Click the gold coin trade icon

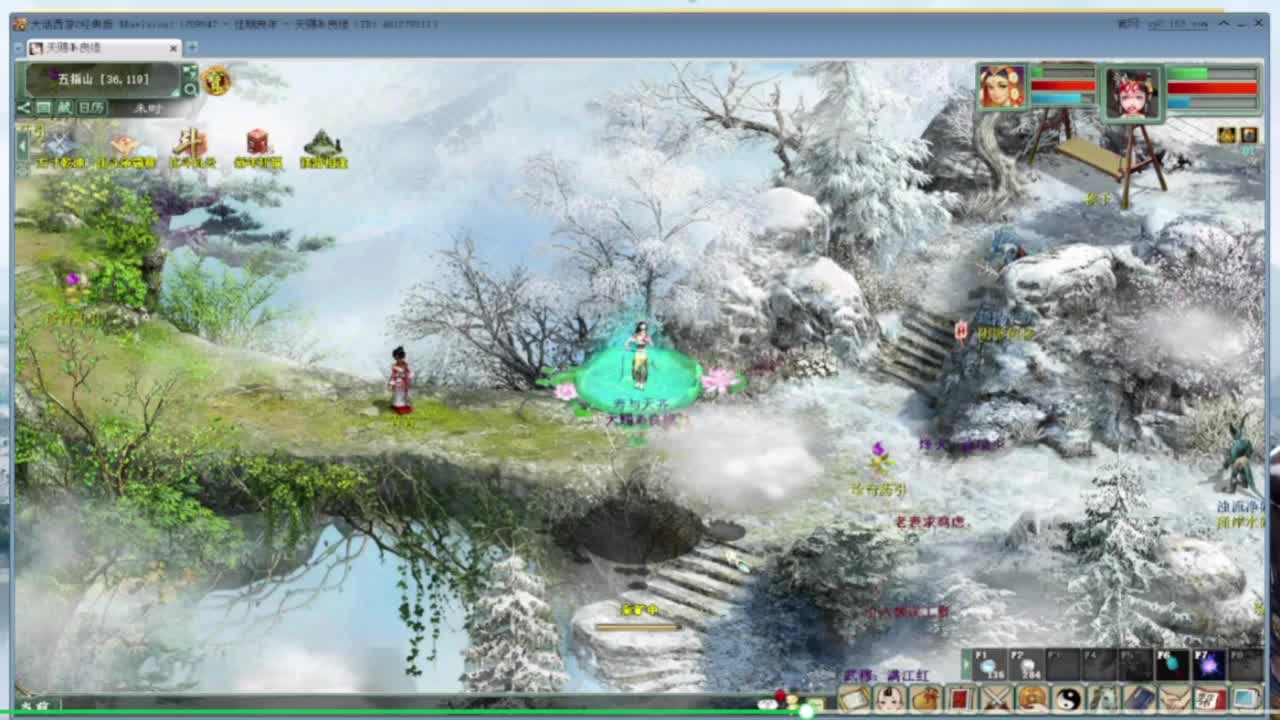(x=1033, y=698)
